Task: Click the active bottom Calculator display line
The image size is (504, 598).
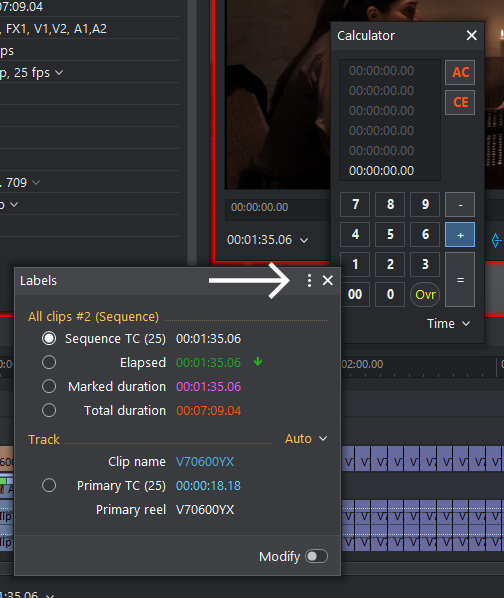Action: 381,170
